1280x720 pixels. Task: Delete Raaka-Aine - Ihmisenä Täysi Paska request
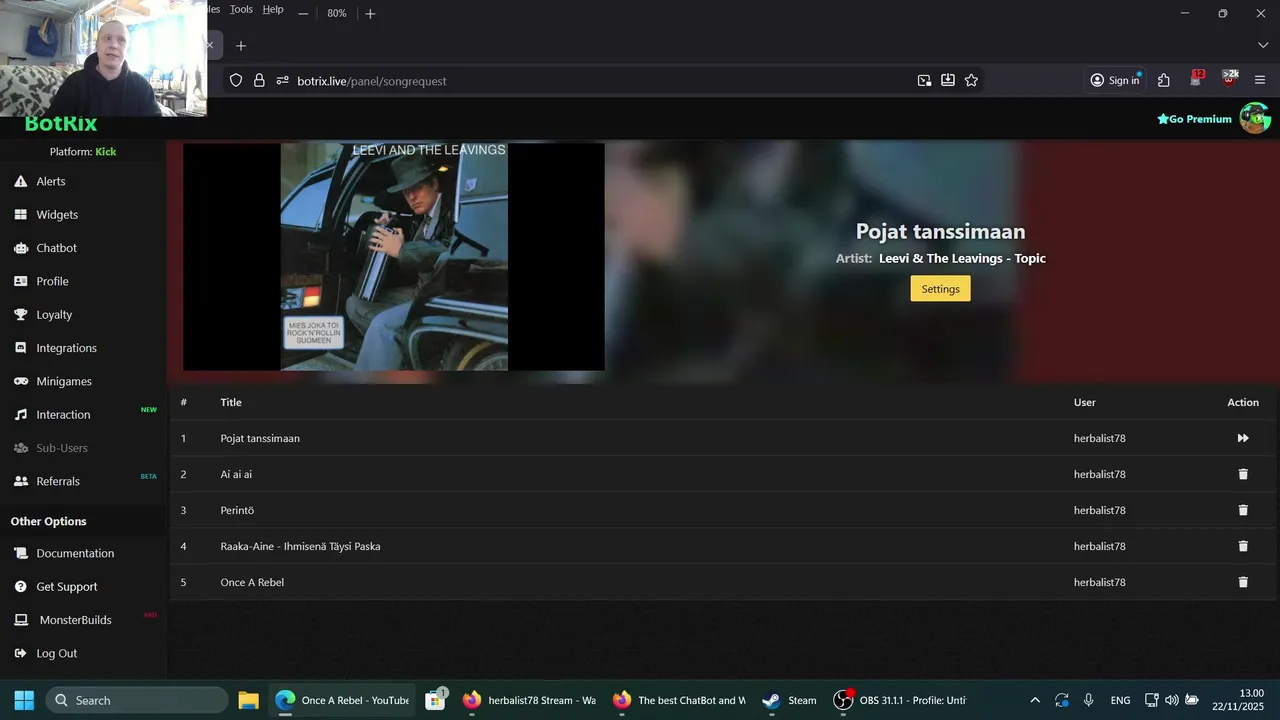click(x=1243, y=546)
